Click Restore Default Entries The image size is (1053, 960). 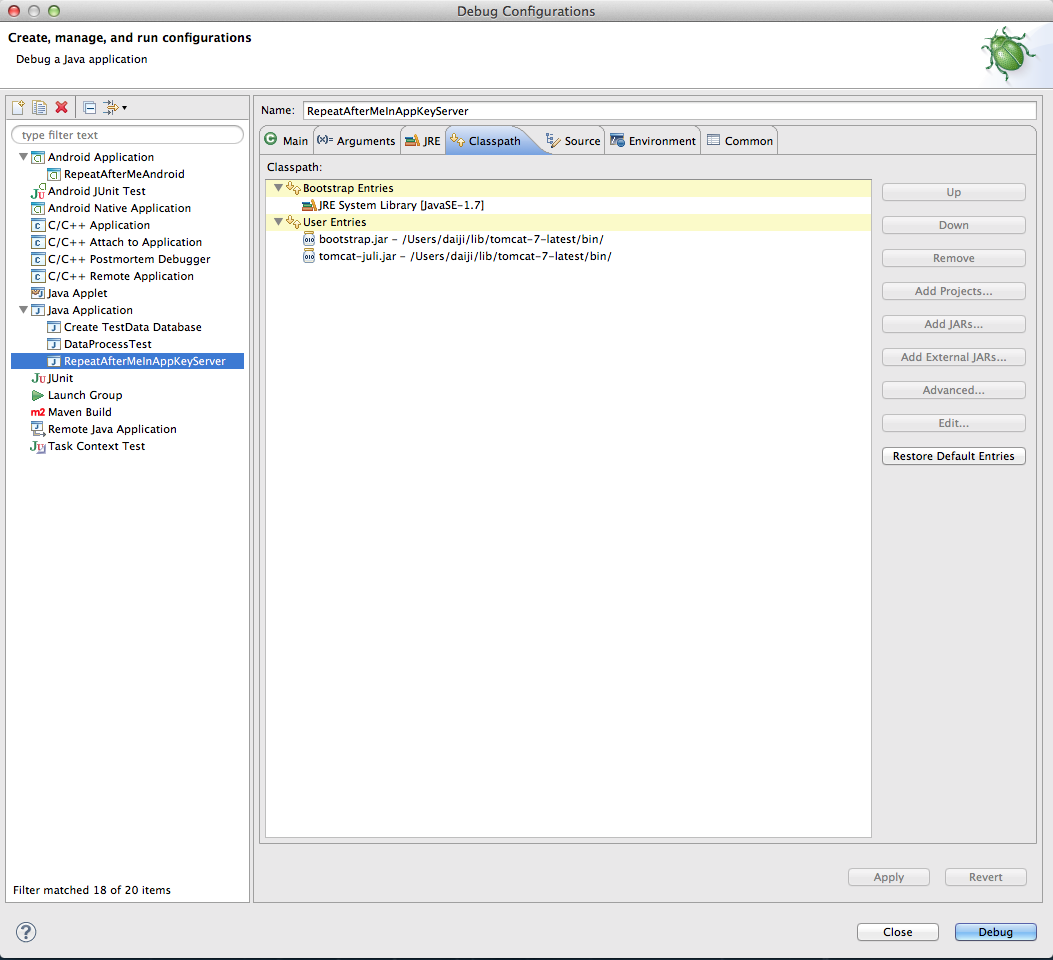[x=953, y=455]
